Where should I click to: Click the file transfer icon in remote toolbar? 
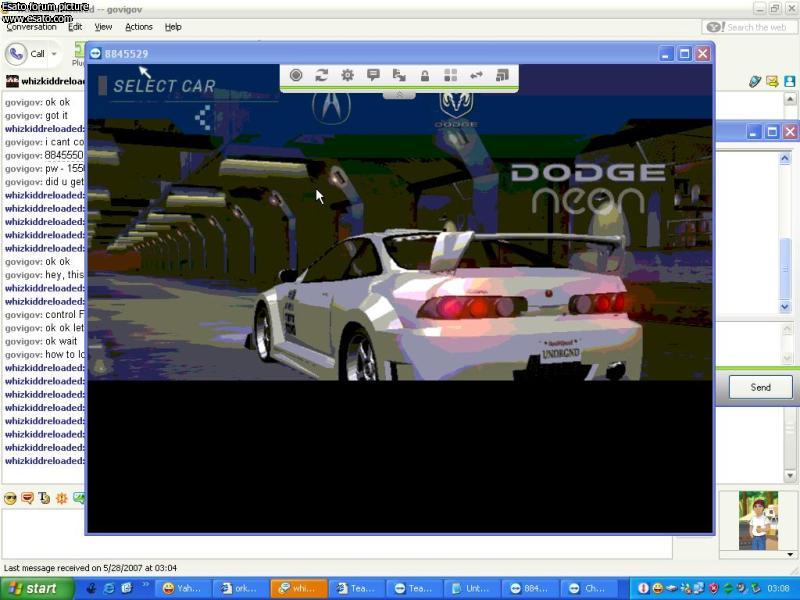tap(399, 76)
